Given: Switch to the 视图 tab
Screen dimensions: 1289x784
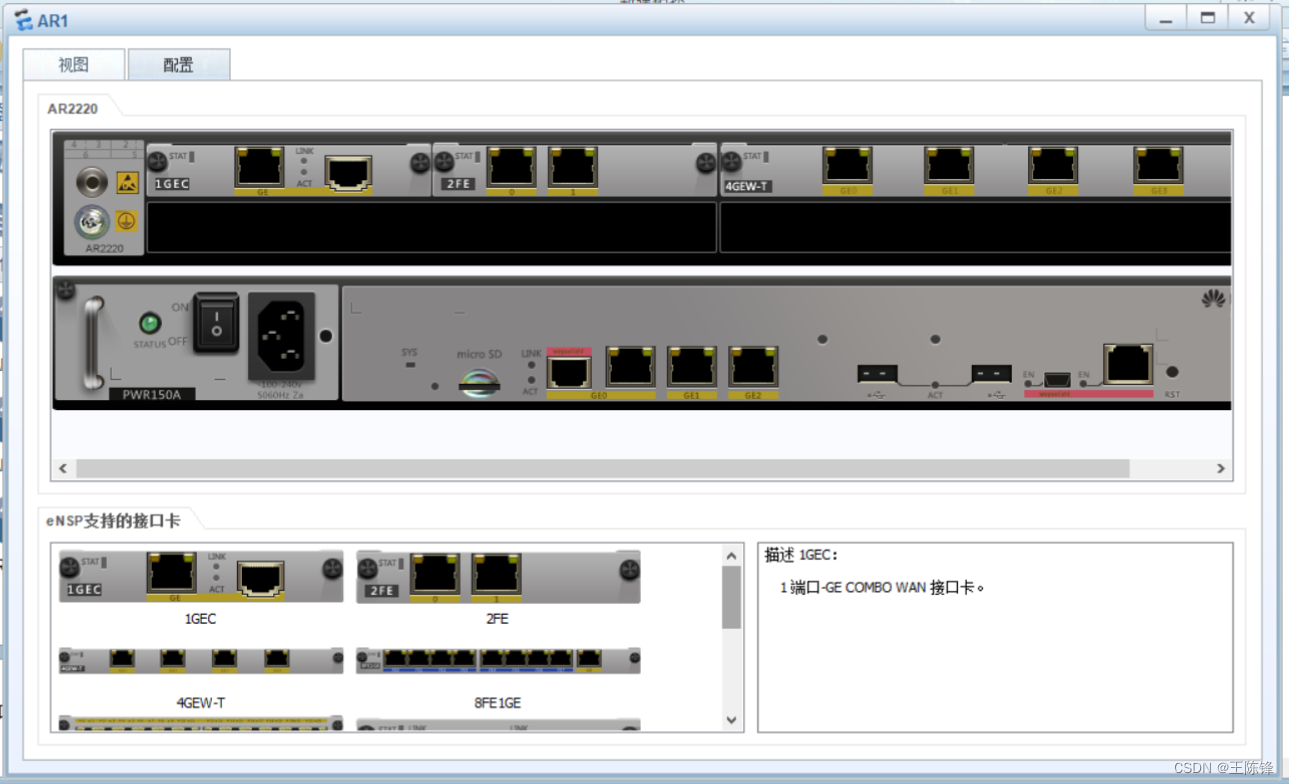Looking at the screenshot, I should [x=74, y=65].
